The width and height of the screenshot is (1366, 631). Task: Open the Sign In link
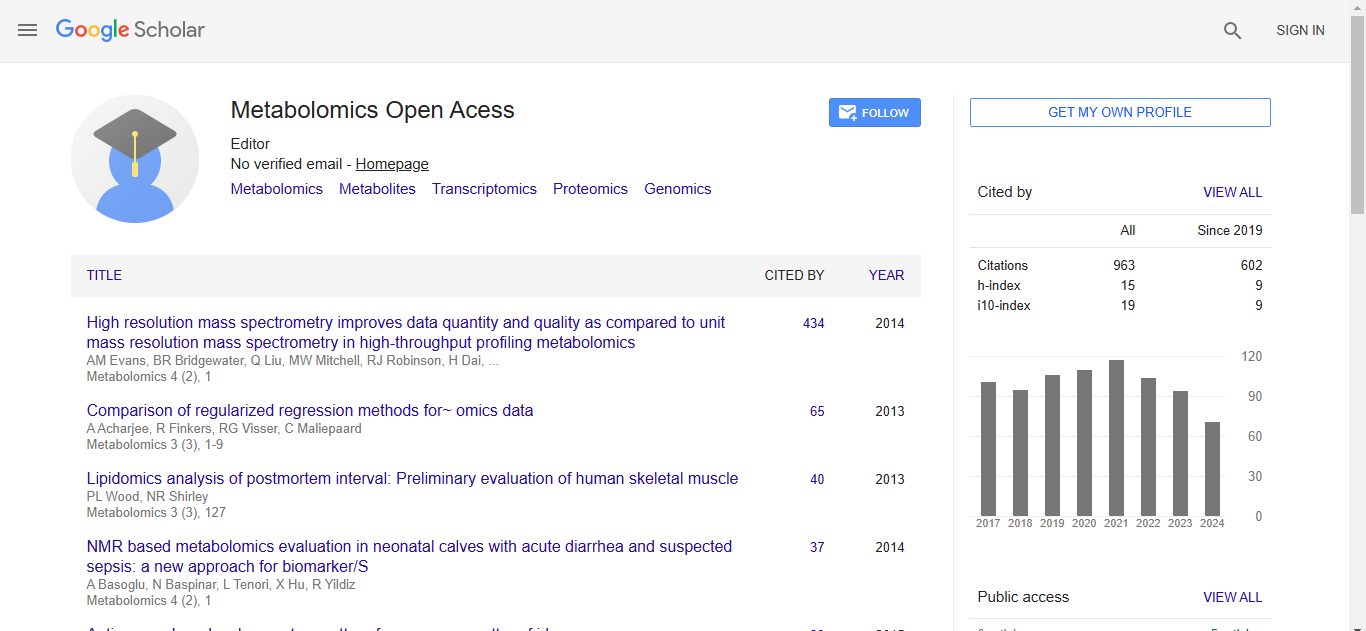point(1300,31)
